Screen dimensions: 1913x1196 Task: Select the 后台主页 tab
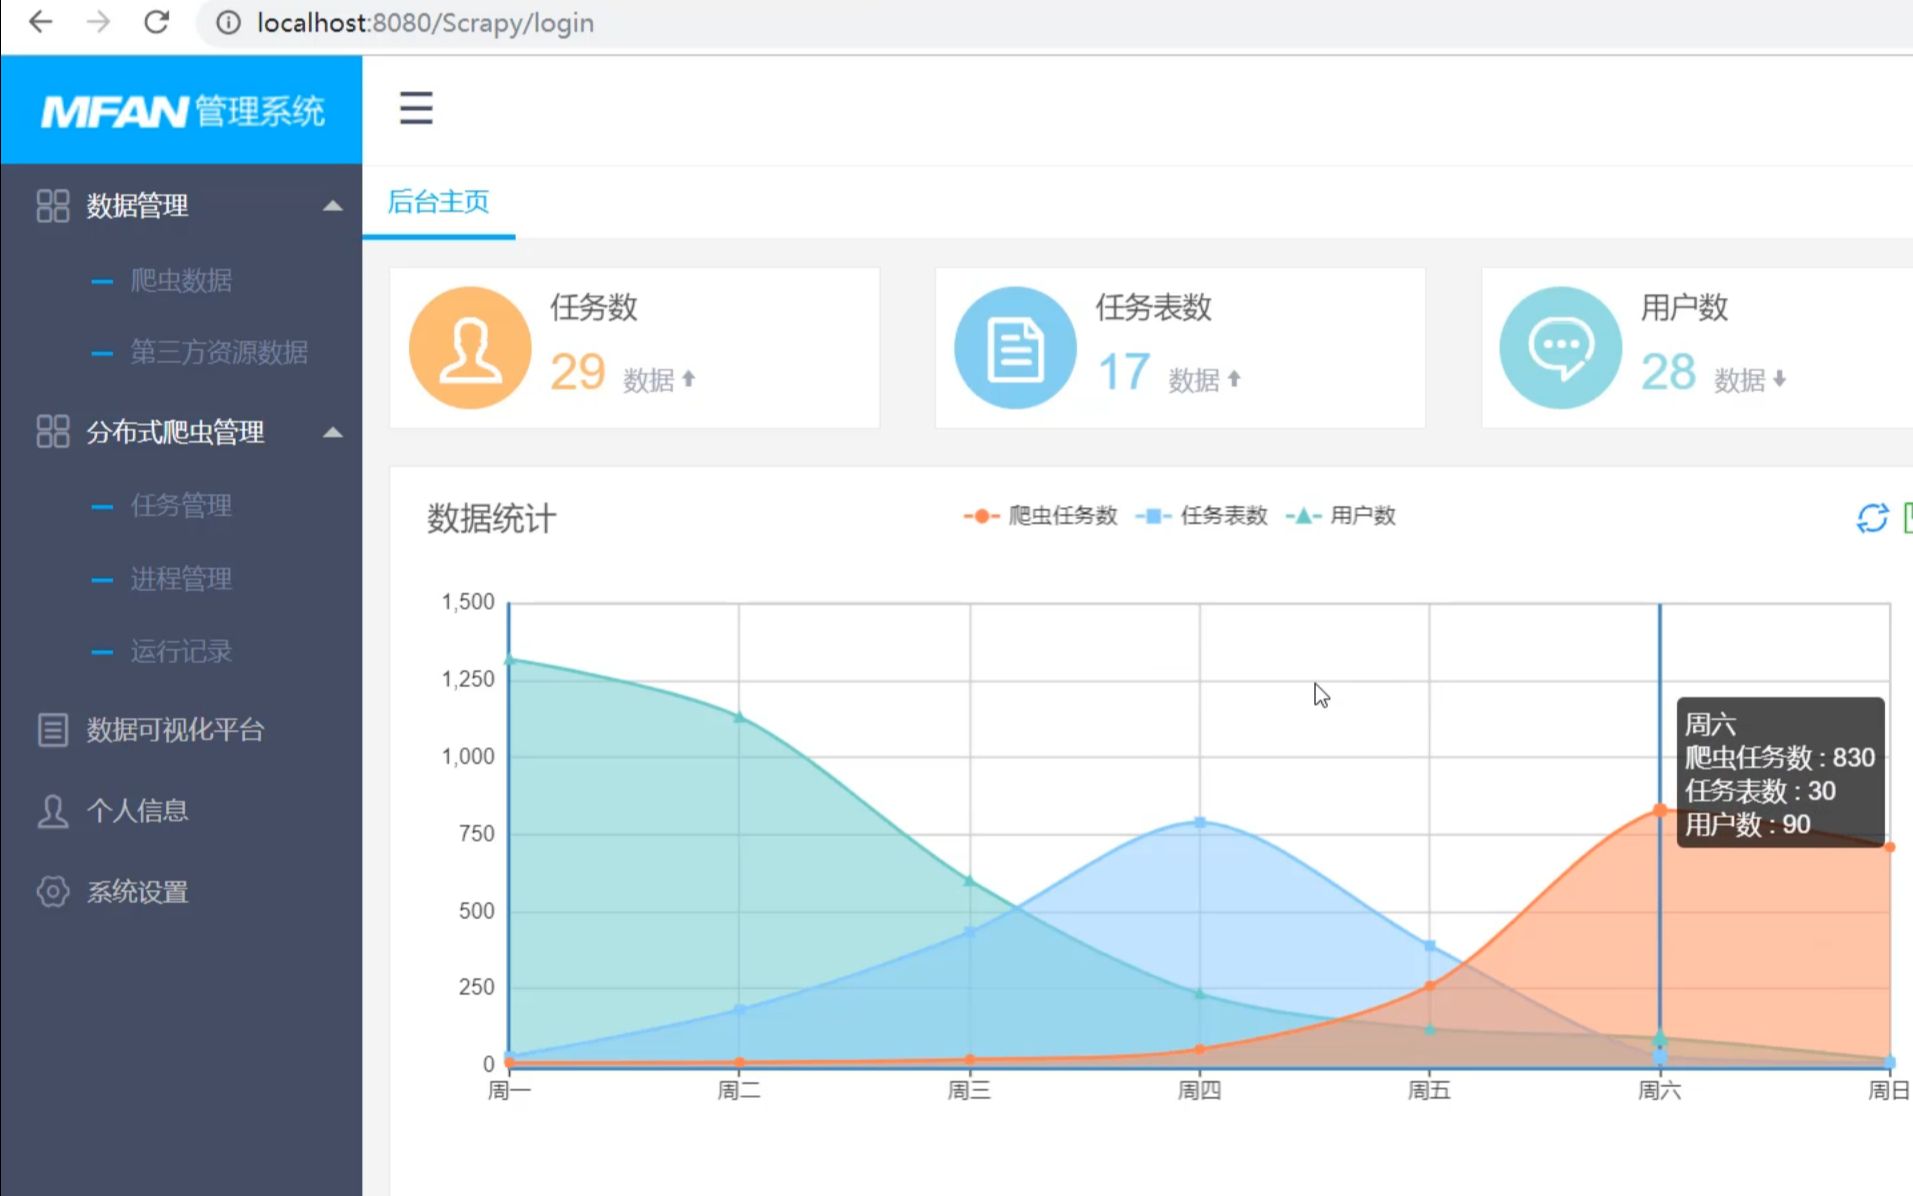pos(438,202)
